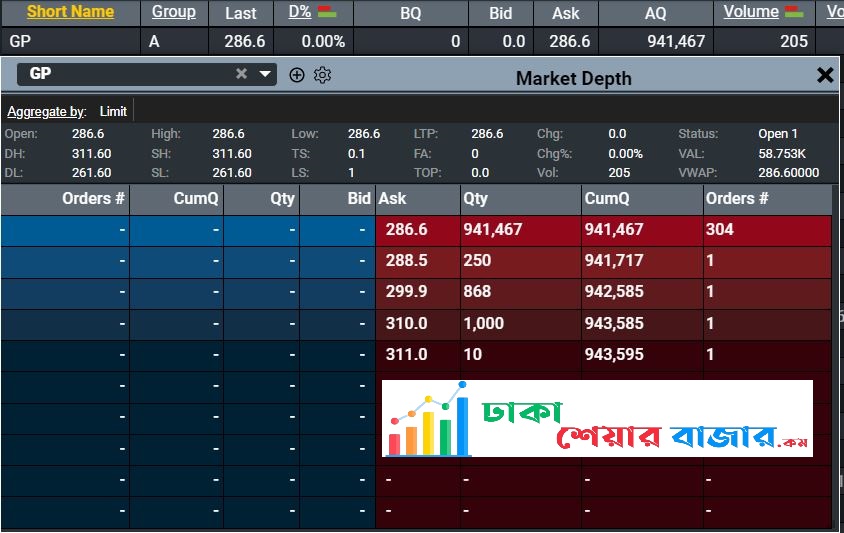Image resolution: width=844 pixels, height=533 pixels.
Task: Open Market Depth settings gear
Action: coord(322,75)
